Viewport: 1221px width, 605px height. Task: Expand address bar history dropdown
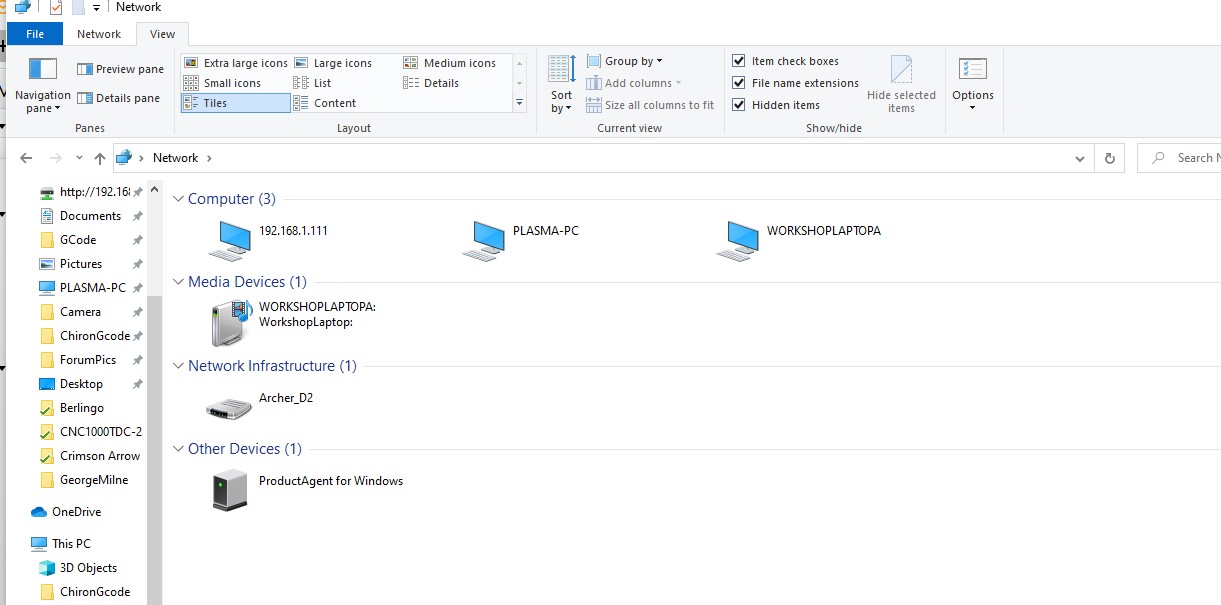click(x=1079, y=158)
